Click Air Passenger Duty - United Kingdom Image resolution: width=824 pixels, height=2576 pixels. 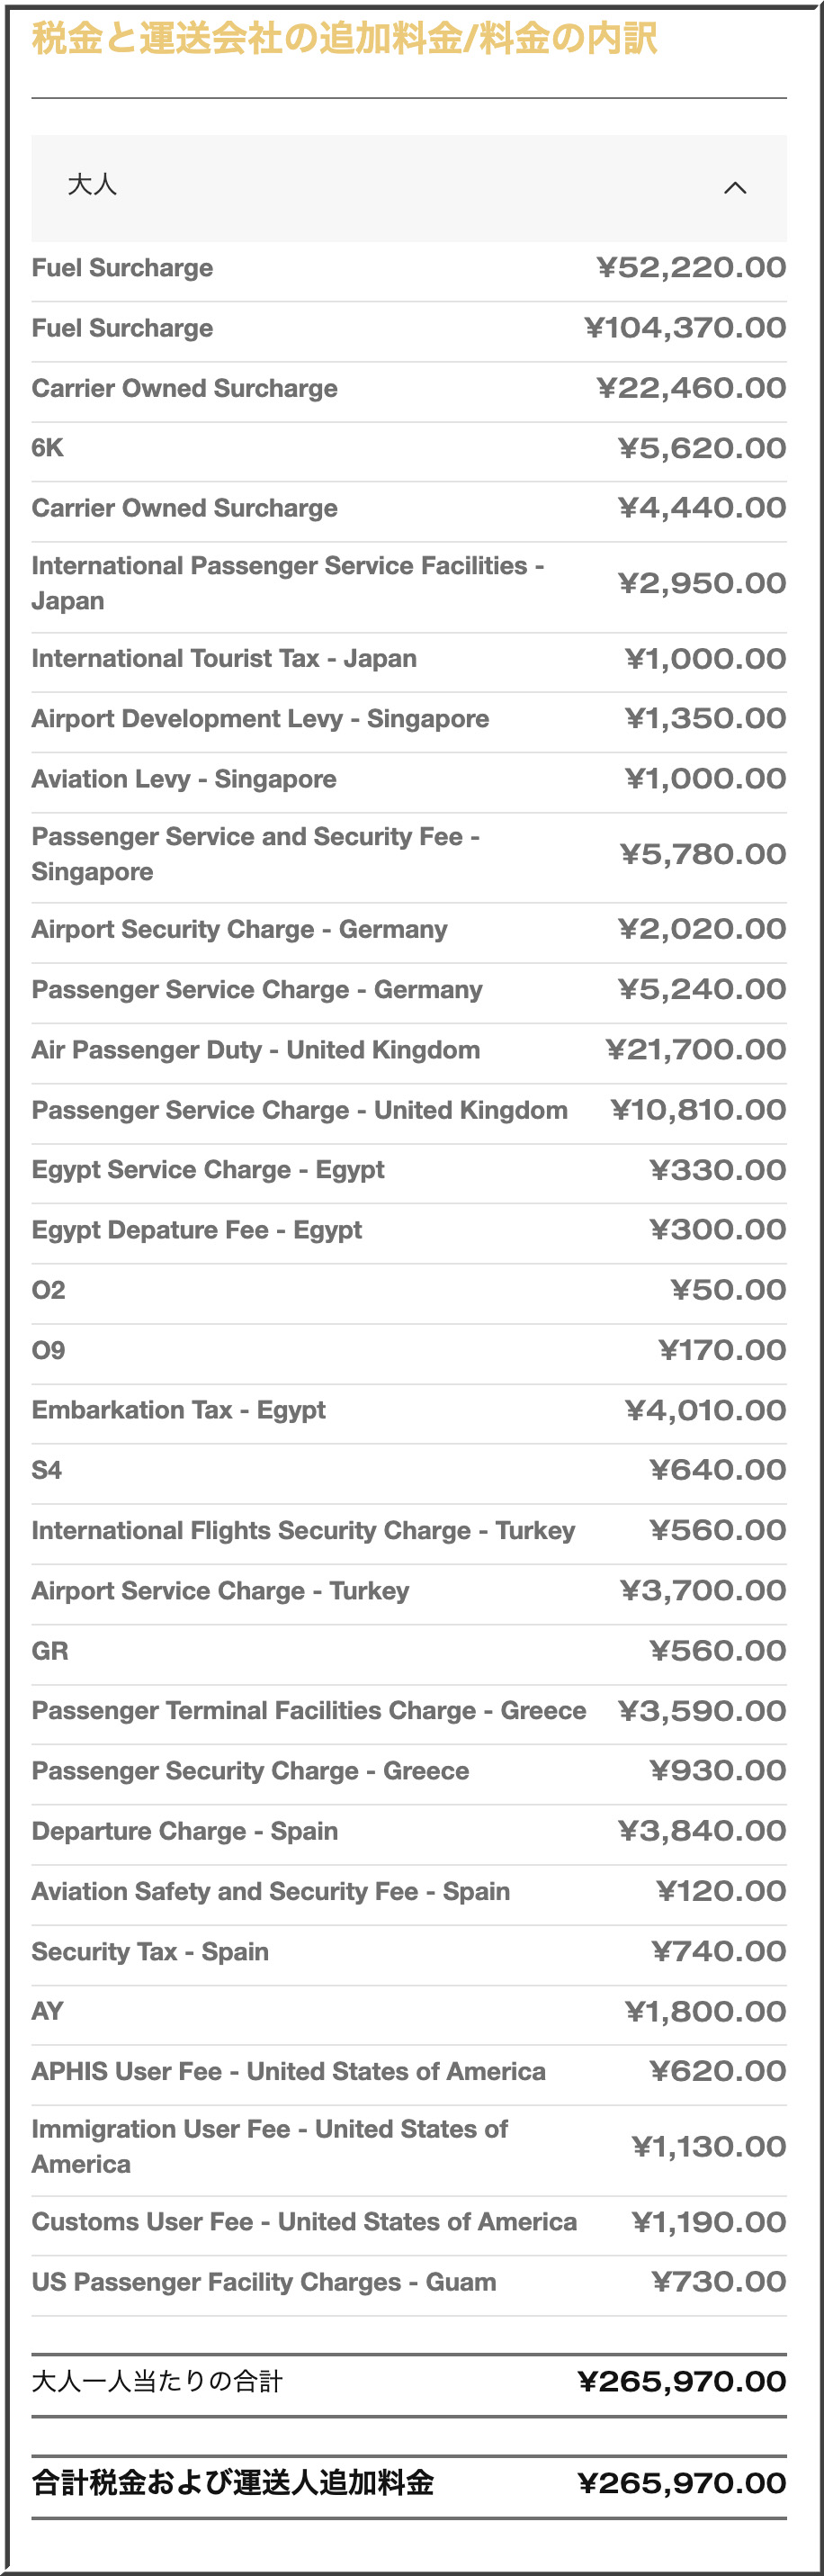pos(256,1050)
